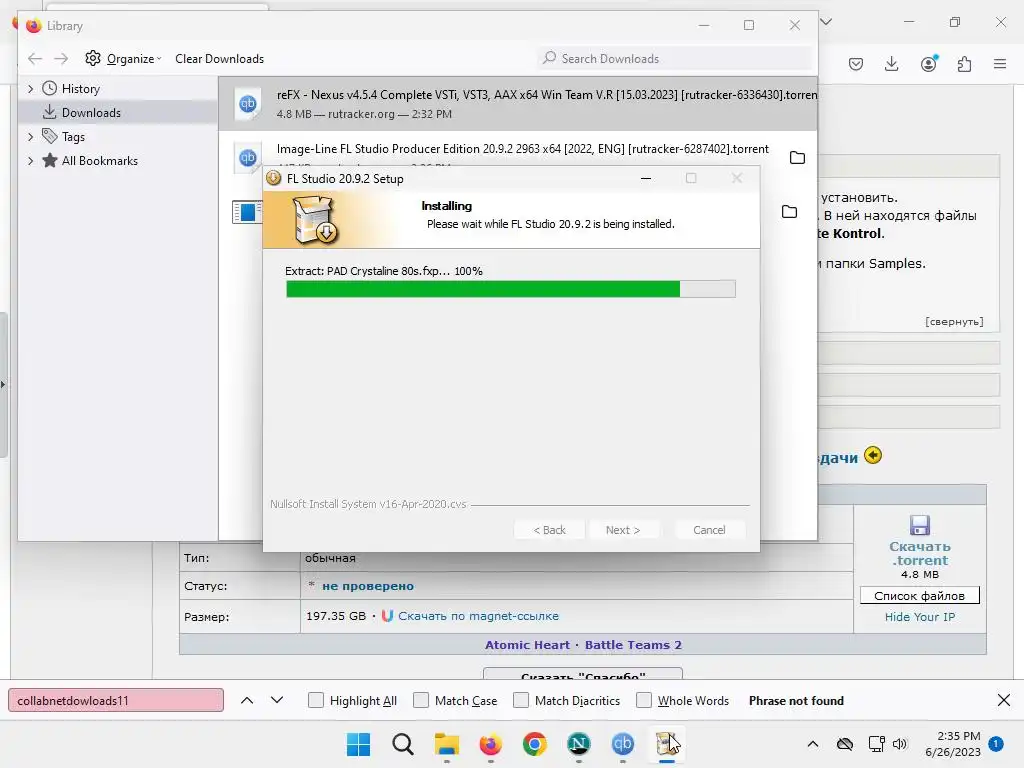Open the Firefox extensions icon

(x=965, y=64)
